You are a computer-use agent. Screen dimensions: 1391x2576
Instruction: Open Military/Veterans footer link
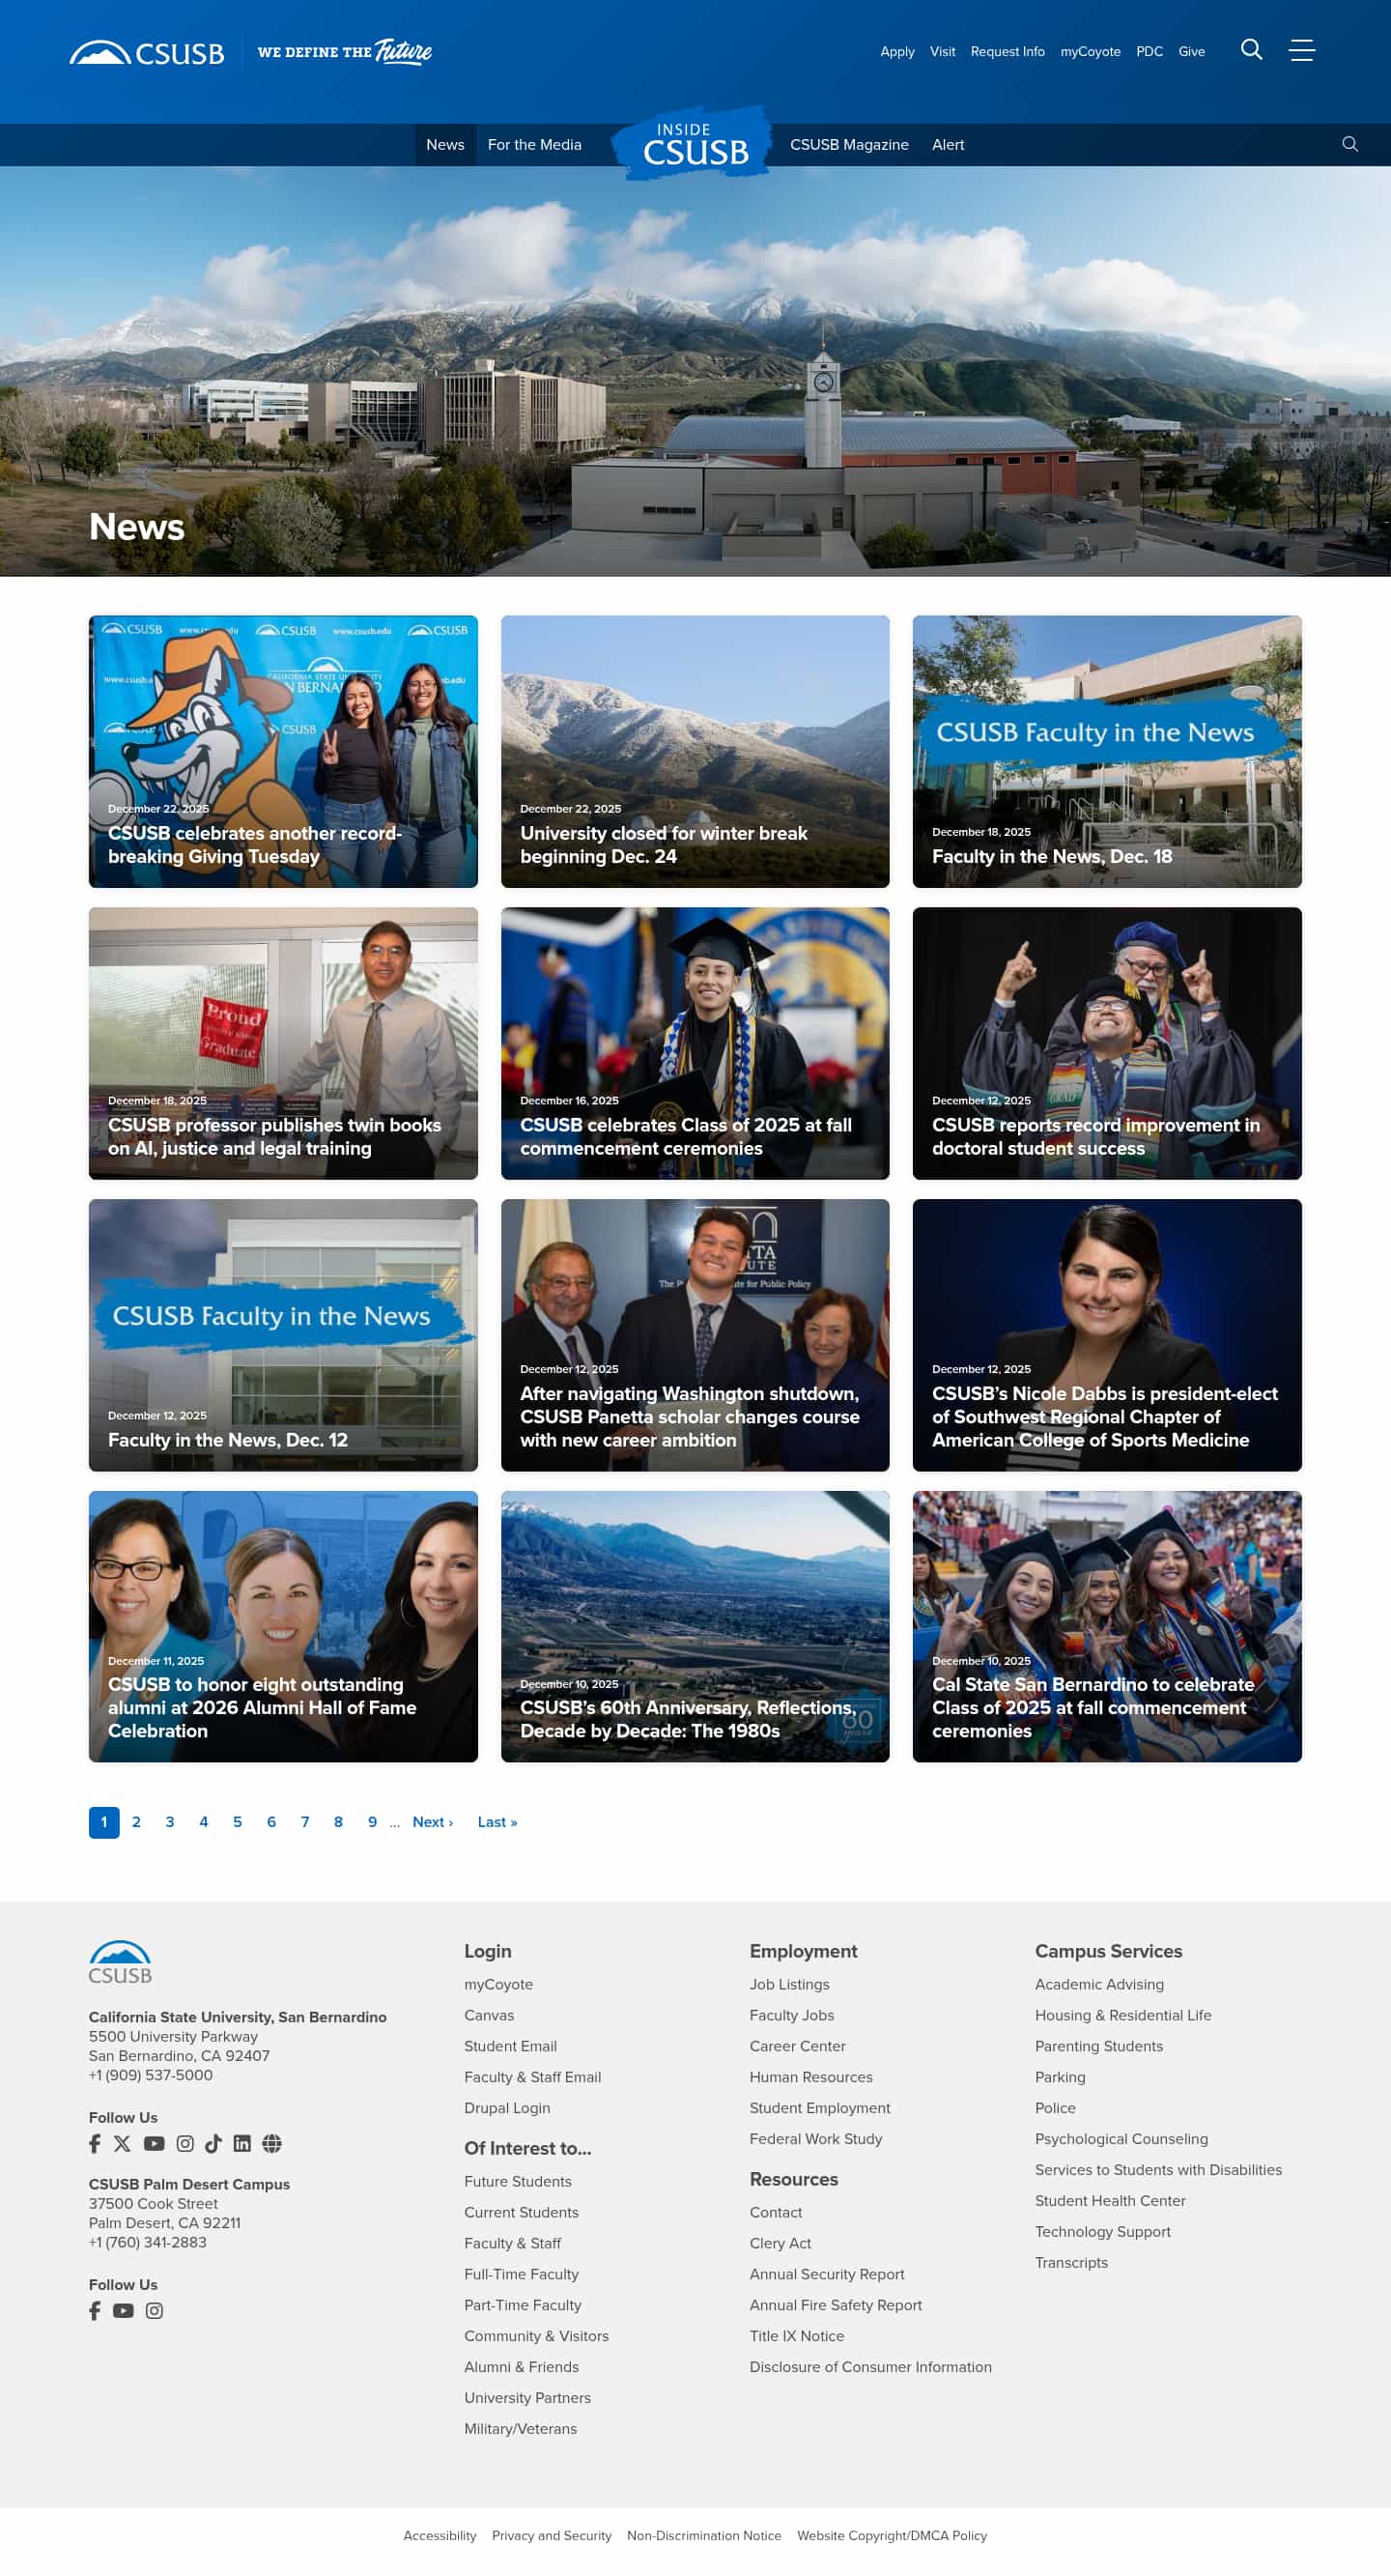point(520,2429)
